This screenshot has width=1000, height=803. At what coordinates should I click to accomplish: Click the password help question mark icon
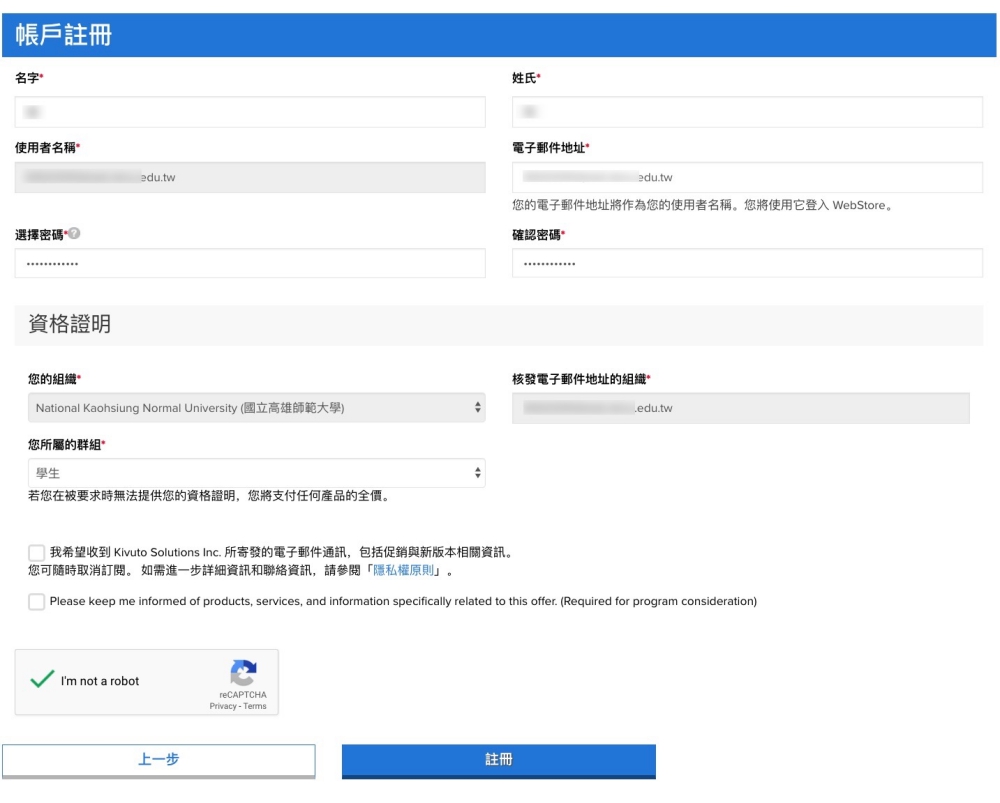74,235
